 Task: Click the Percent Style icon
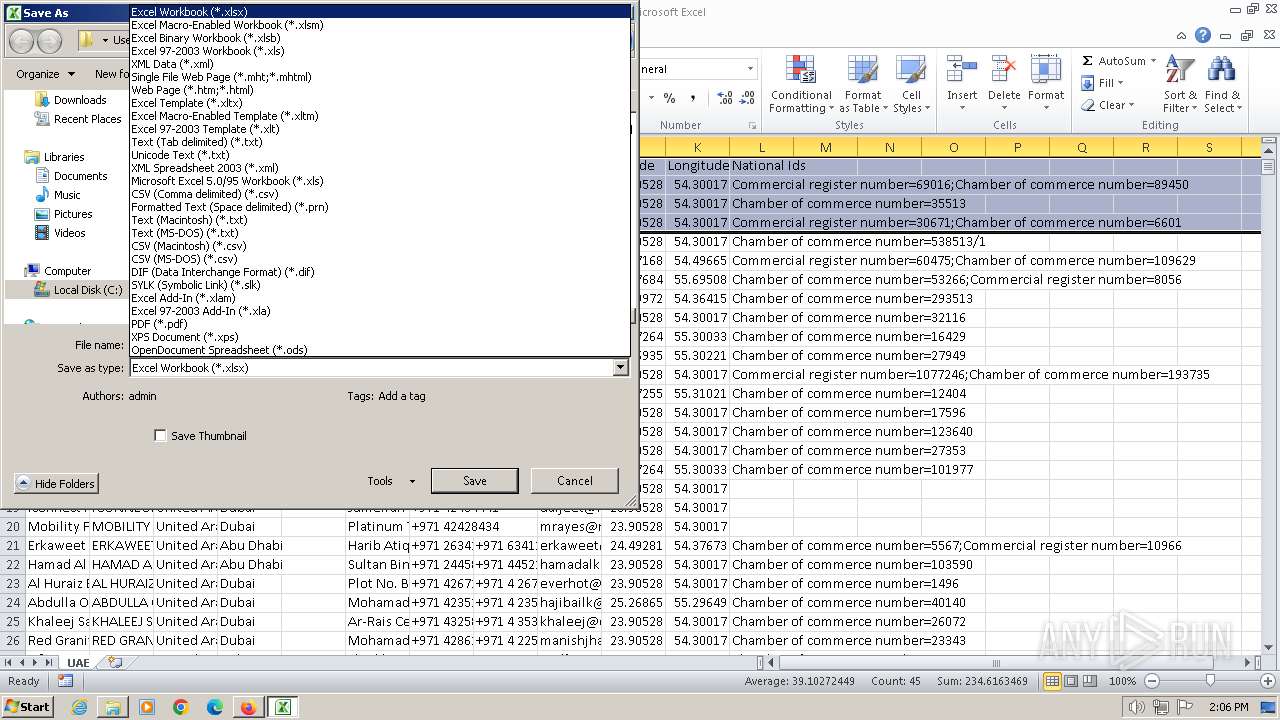tap(669, 98)
